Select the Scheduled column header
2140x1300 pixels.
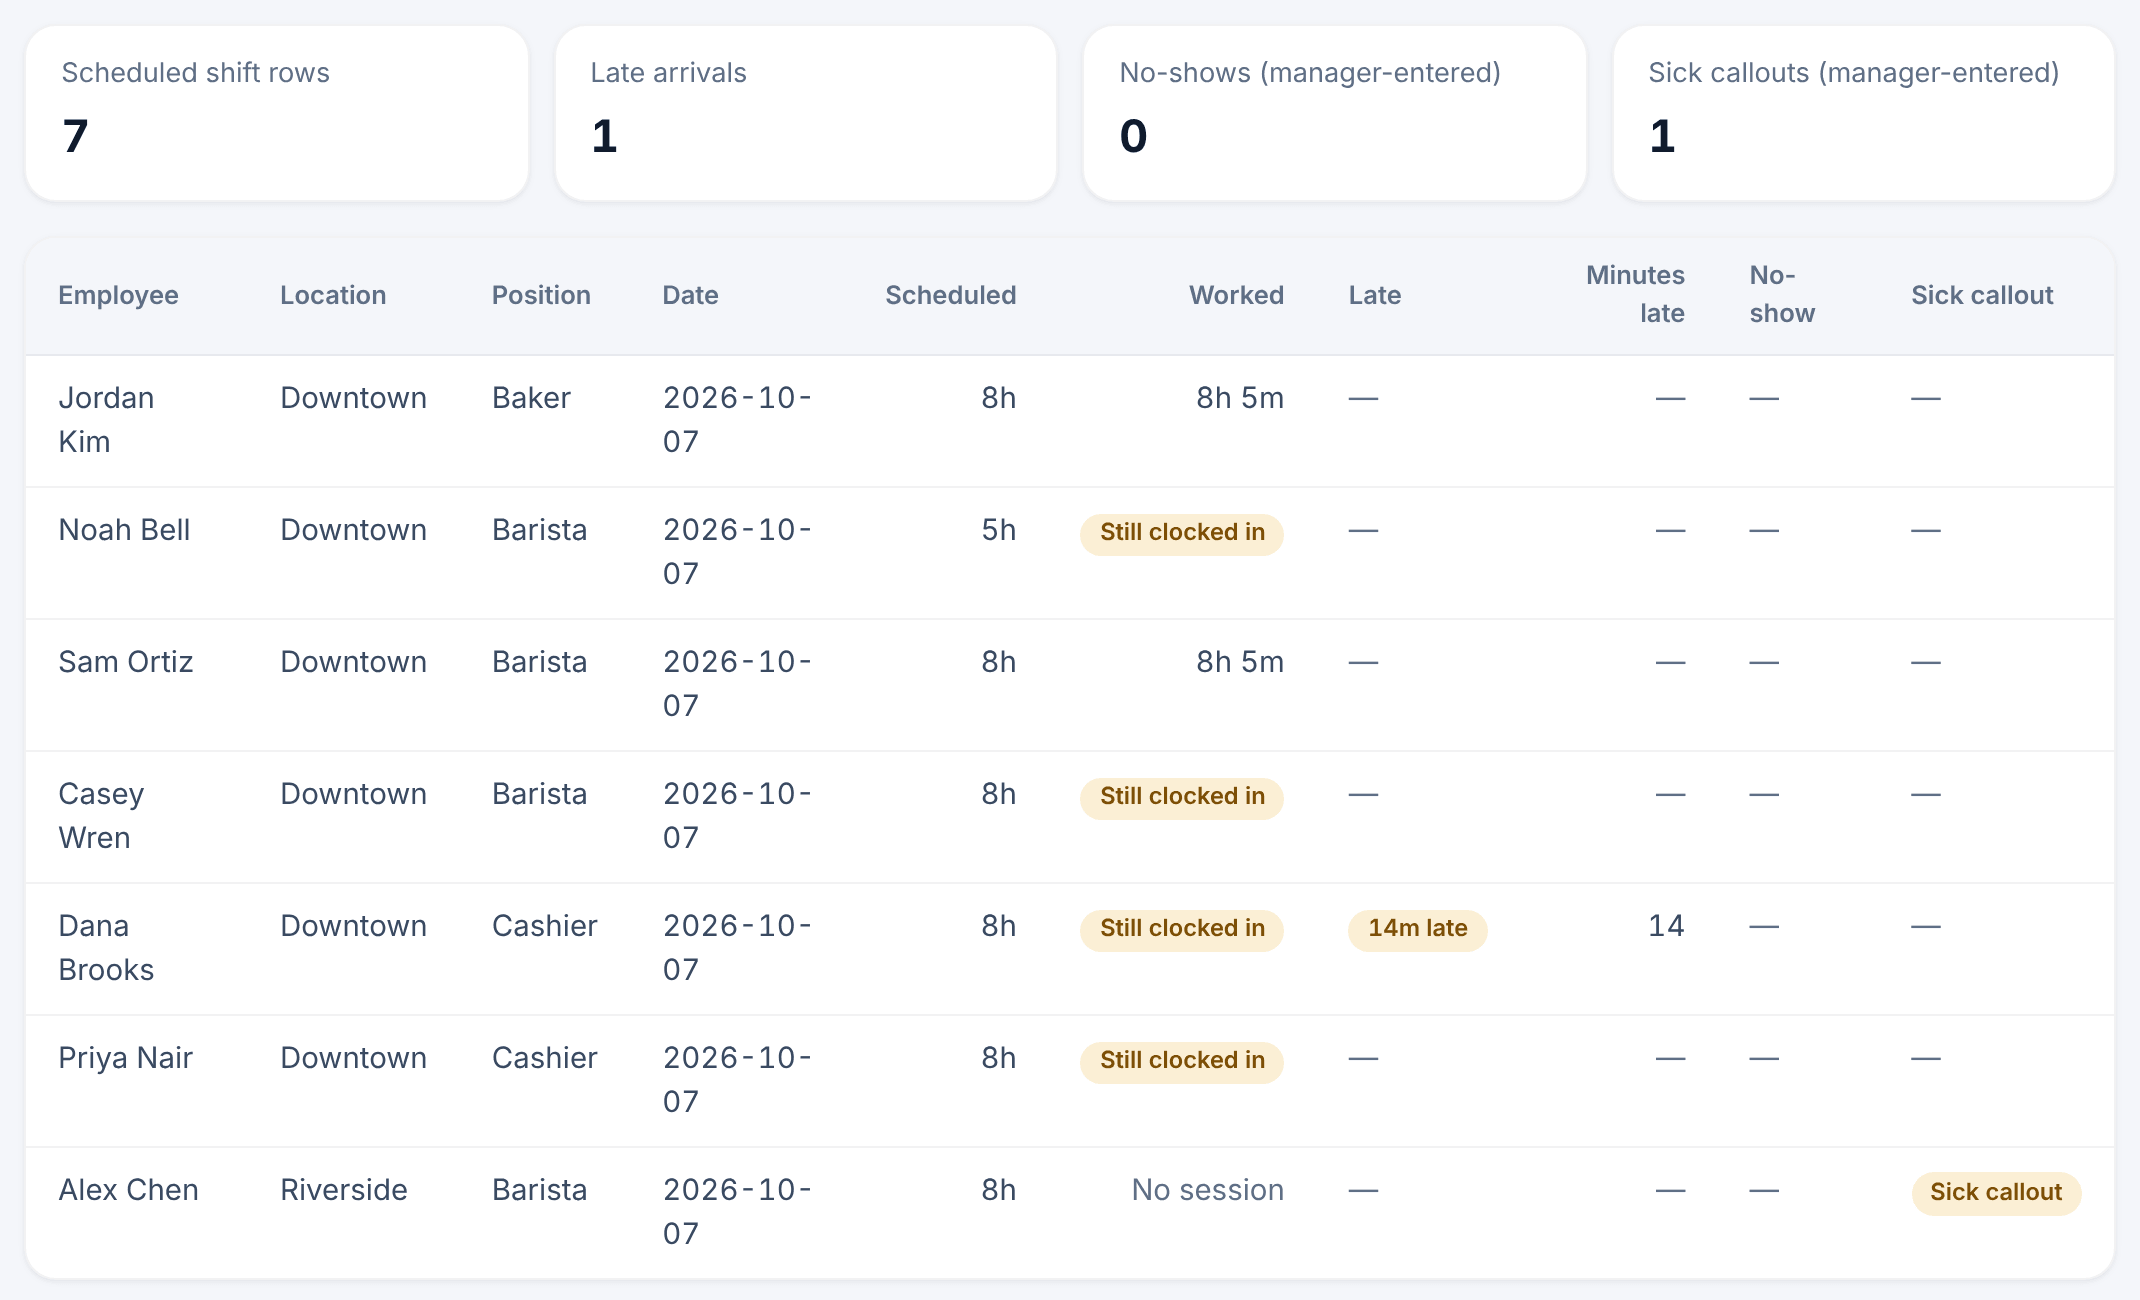click(x=950, y=295)
